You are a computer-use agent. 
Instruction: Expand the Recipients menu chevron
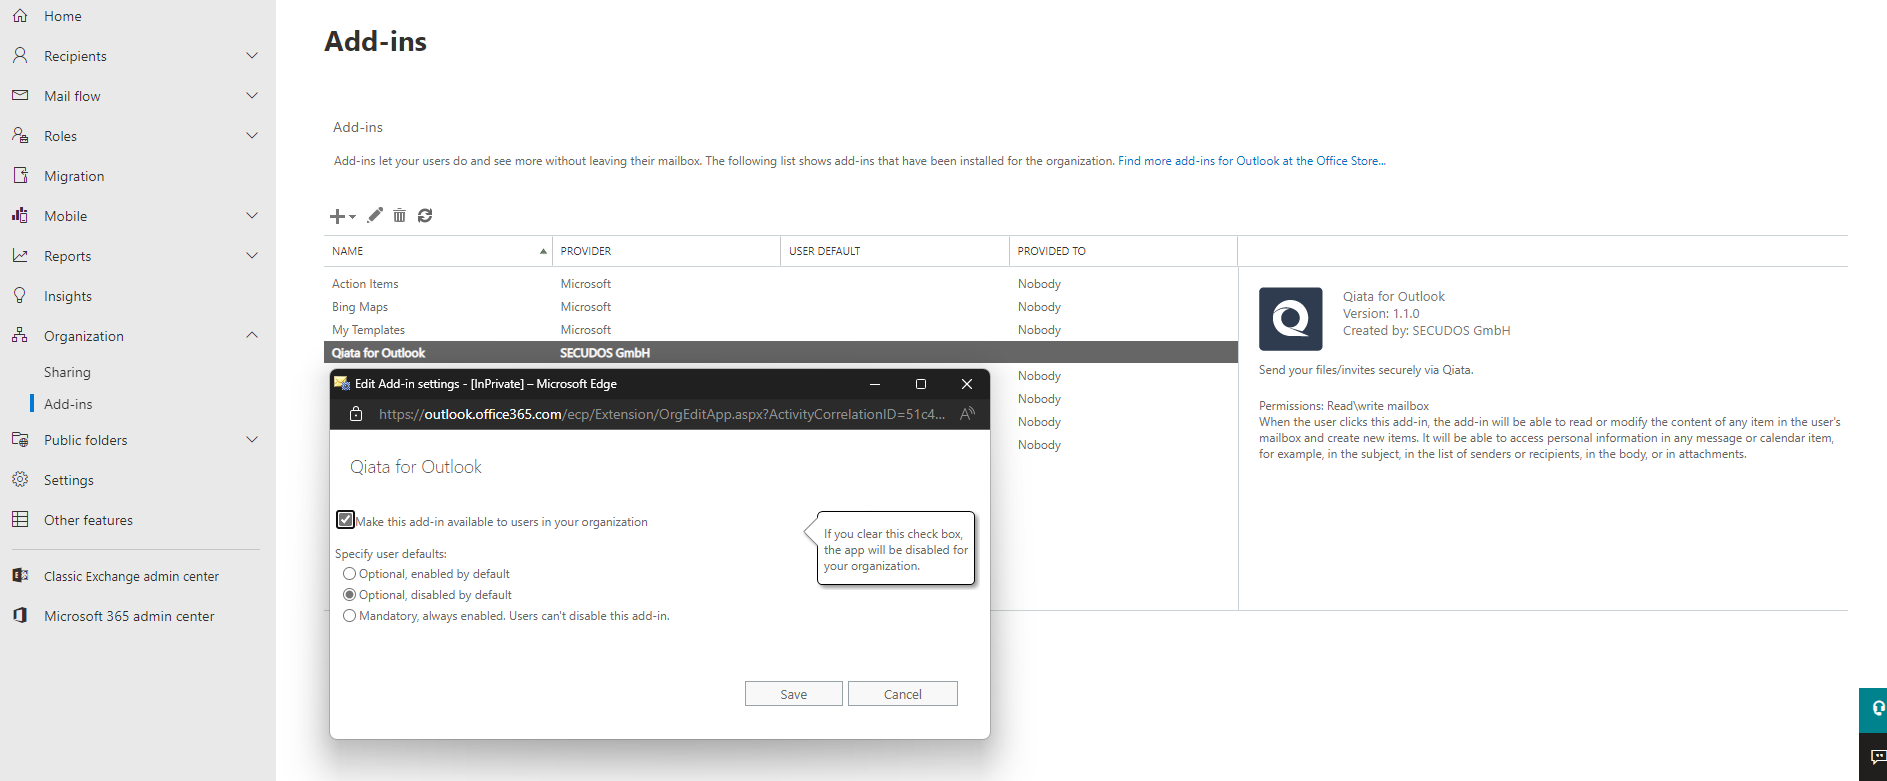252,56
